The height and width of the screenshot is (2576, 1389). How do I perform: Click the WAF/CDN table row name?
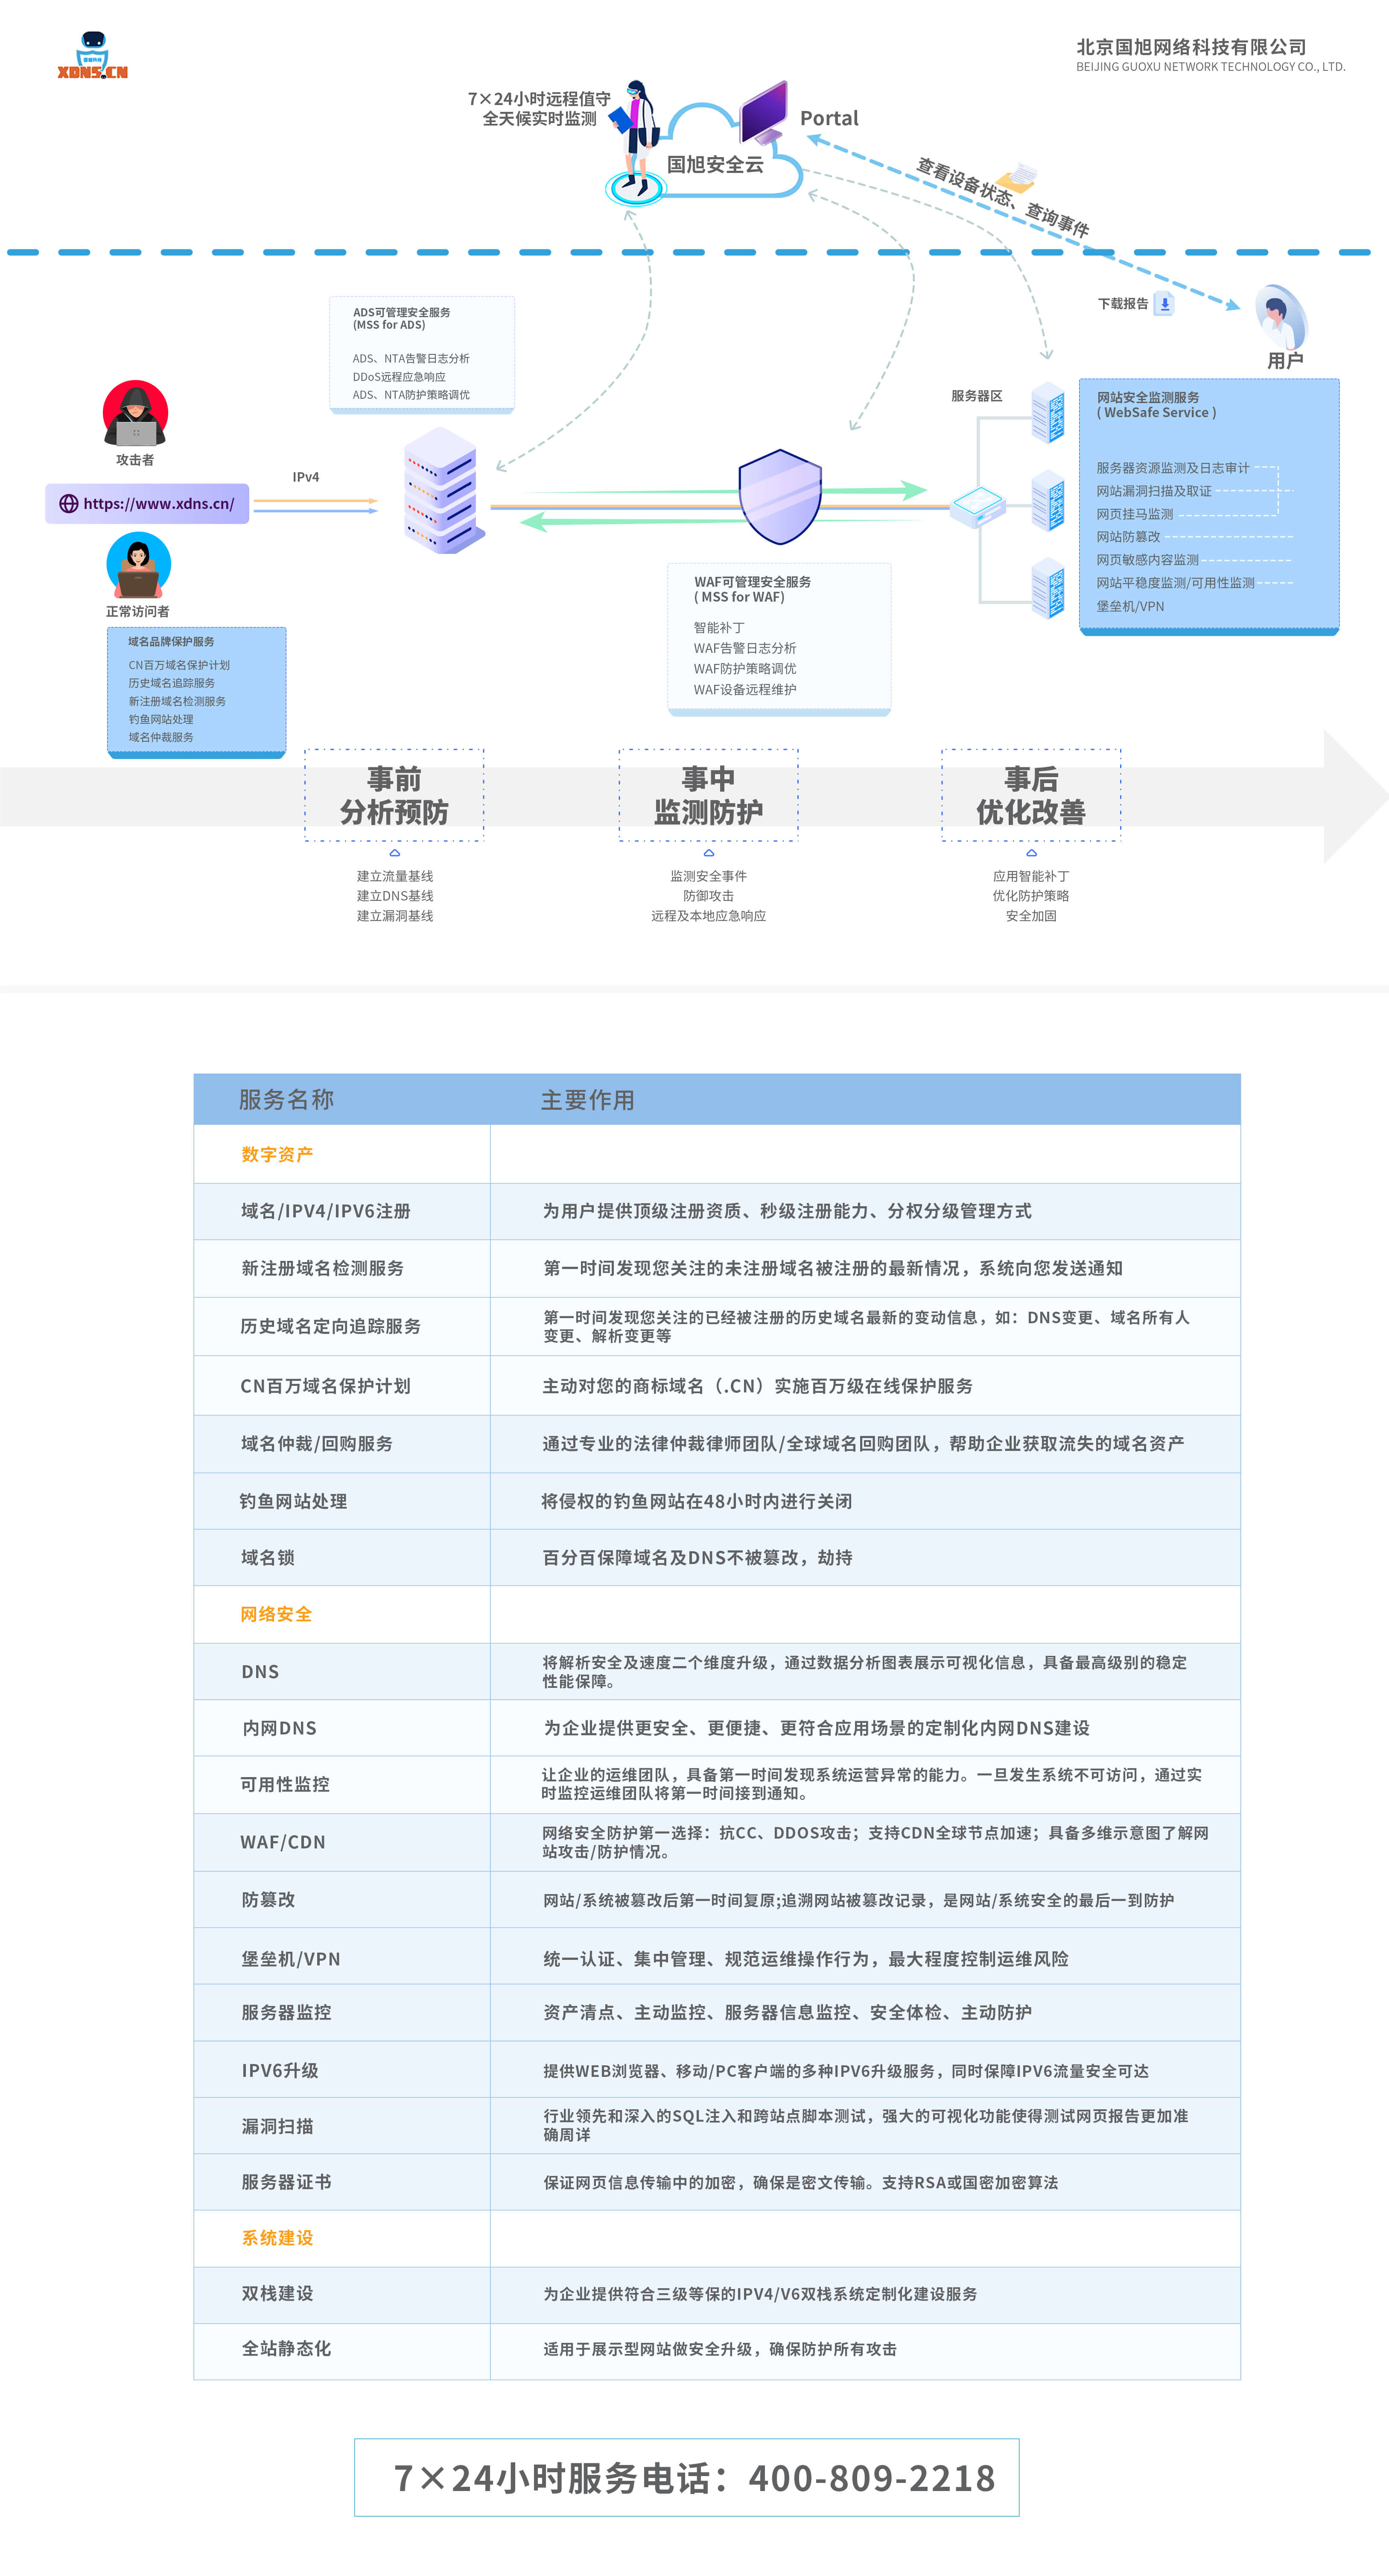(x=283, y=1842)
